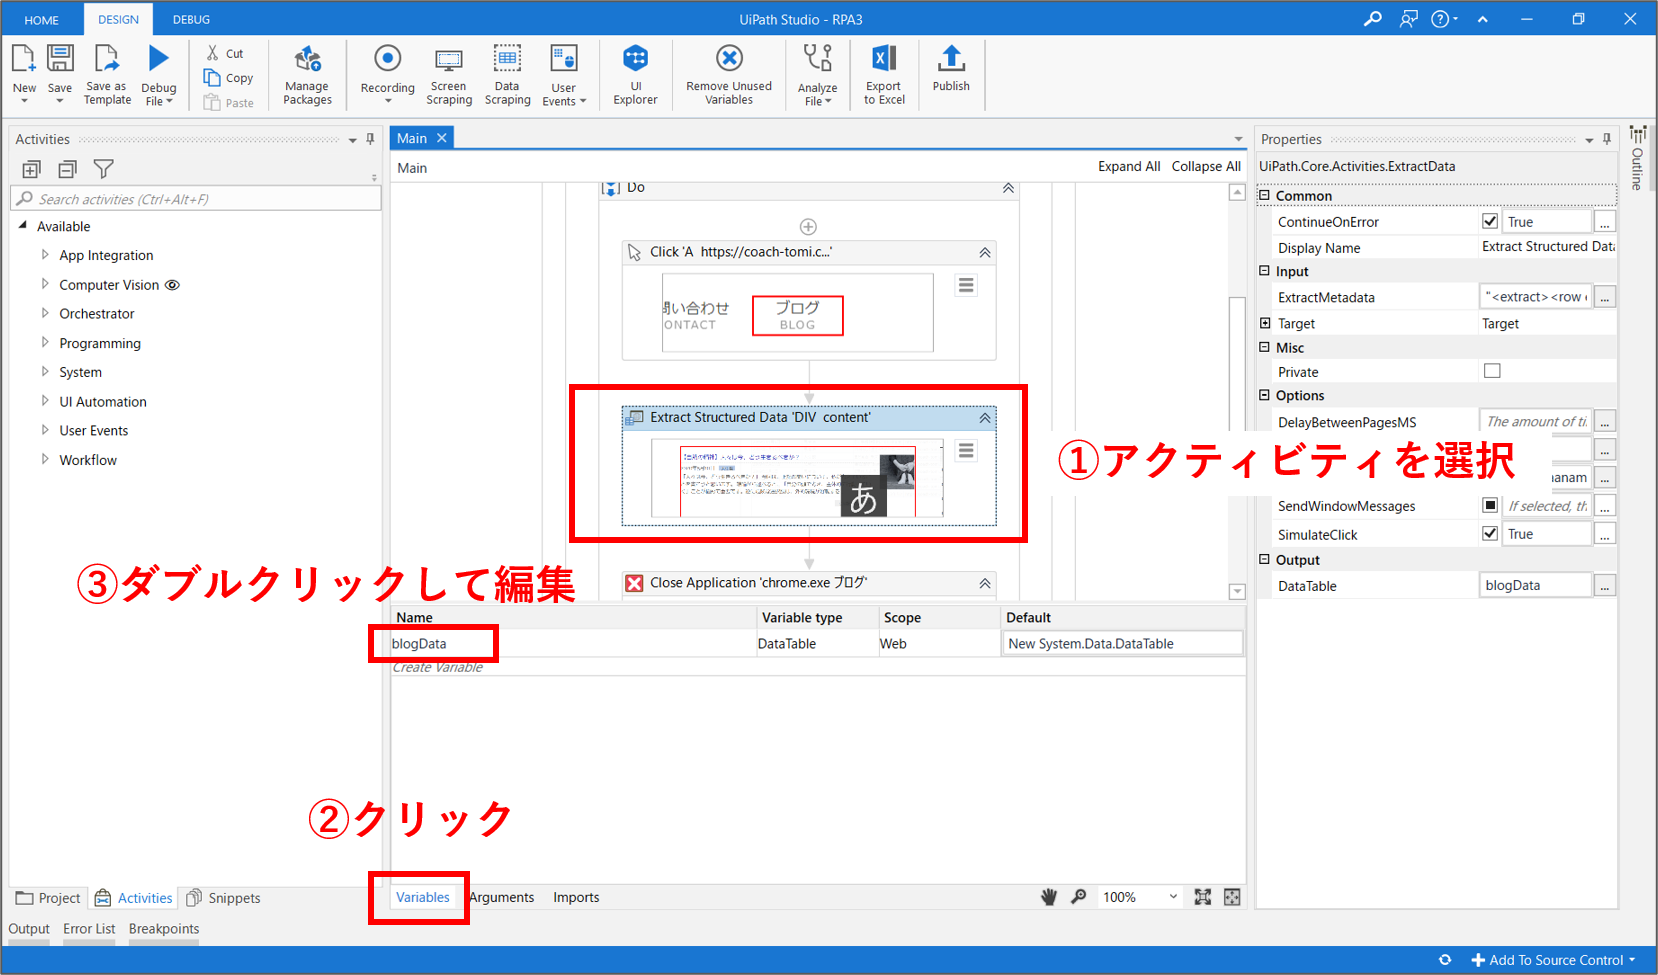Image resolution: width=1658 pixels, height=975 pixels.
Task: Expand the UI Automation tree node
Action: [x=45, y=401]
